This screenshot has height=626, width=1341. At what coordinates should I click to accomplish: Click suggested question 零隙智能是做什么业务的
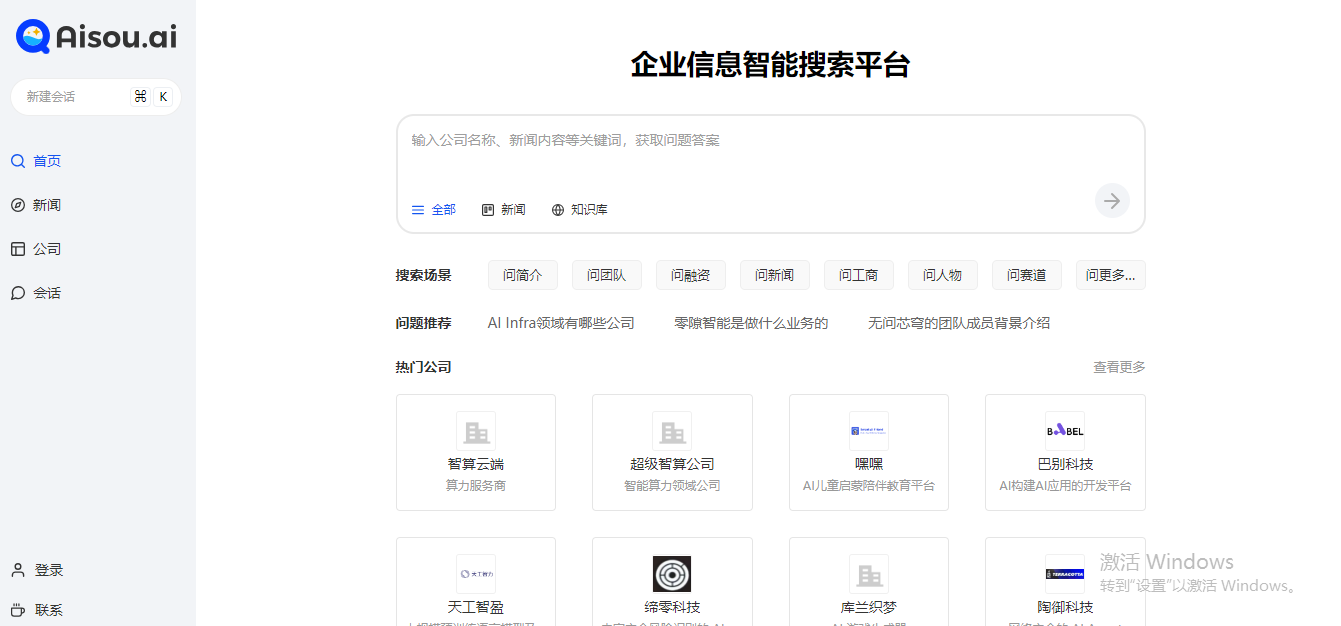coord(751,323)
